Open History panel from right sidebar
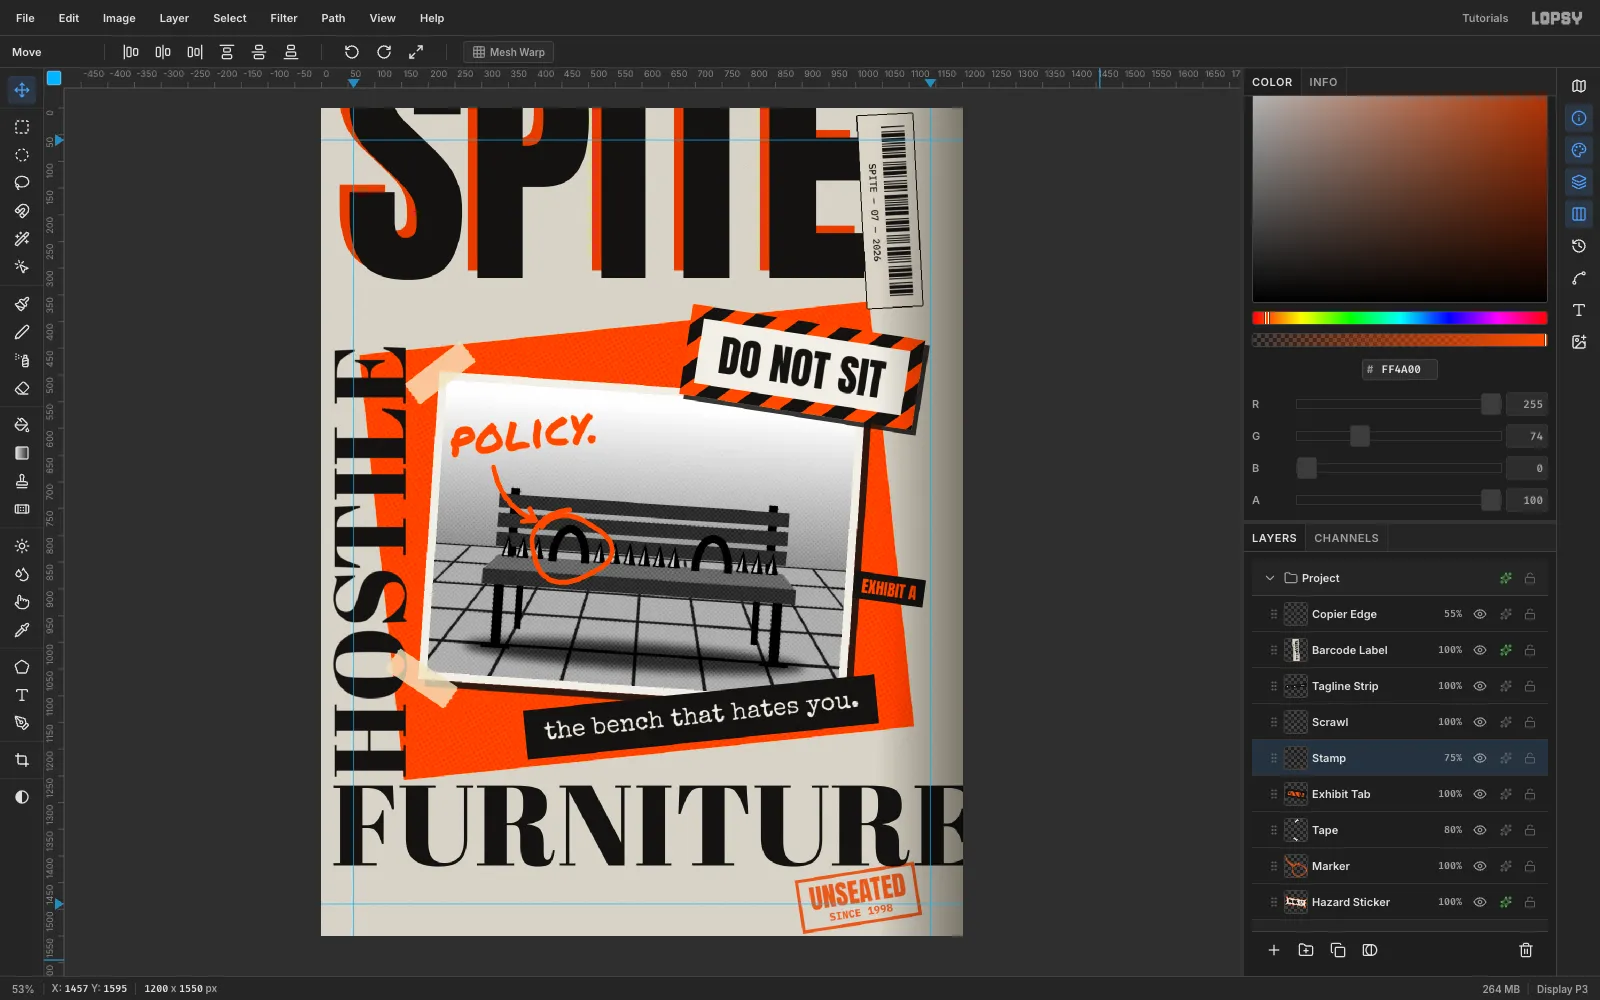The width and height of the screenshot is (1600, 1000). pos(1579,246)
